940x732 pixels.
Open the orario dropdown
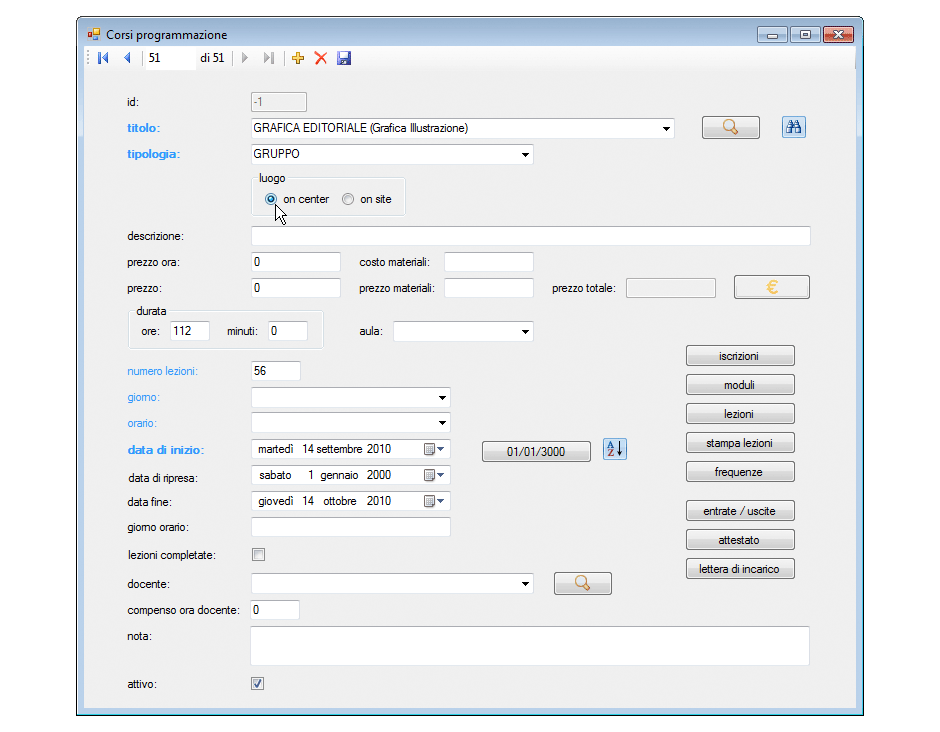tap(442, 423)
